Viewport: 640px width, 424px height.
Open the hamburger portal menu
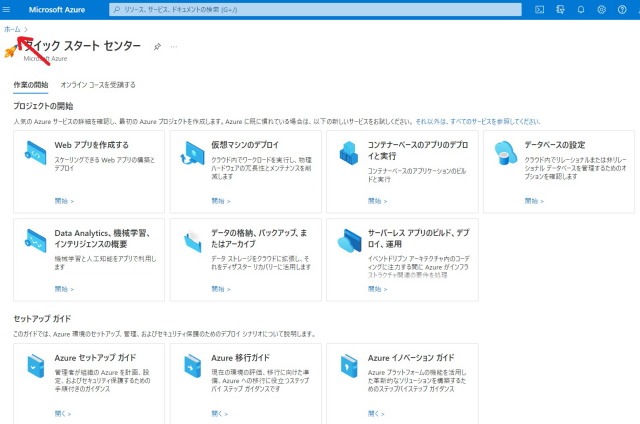[6, 9]
